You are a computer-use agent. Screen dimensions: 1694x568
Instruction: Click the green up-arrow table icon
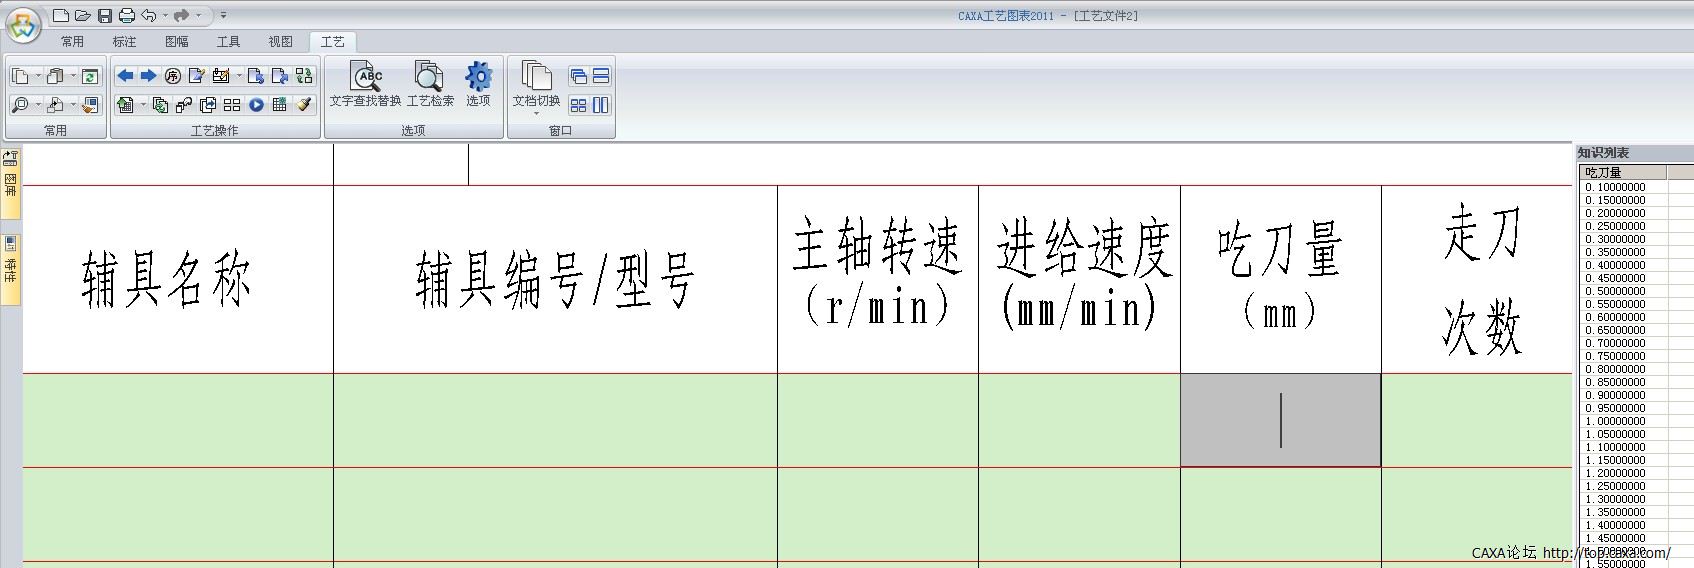[125, 105]
